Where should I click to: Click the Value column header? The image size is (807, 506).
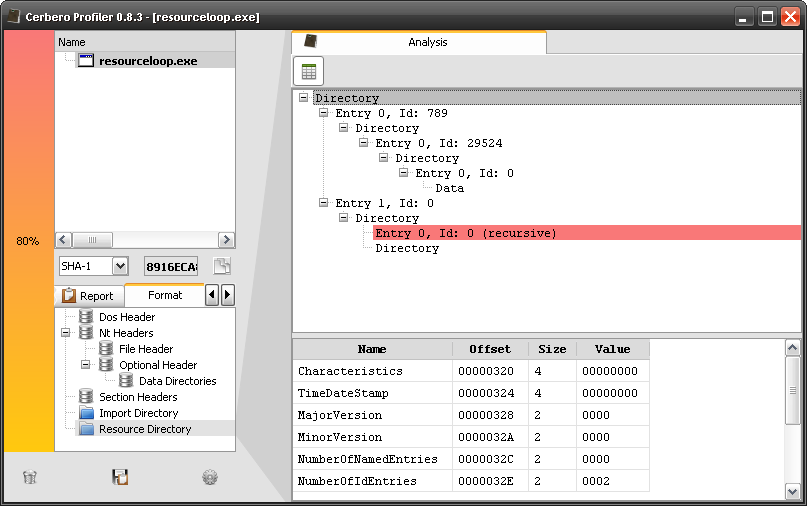tap(612, 349)
